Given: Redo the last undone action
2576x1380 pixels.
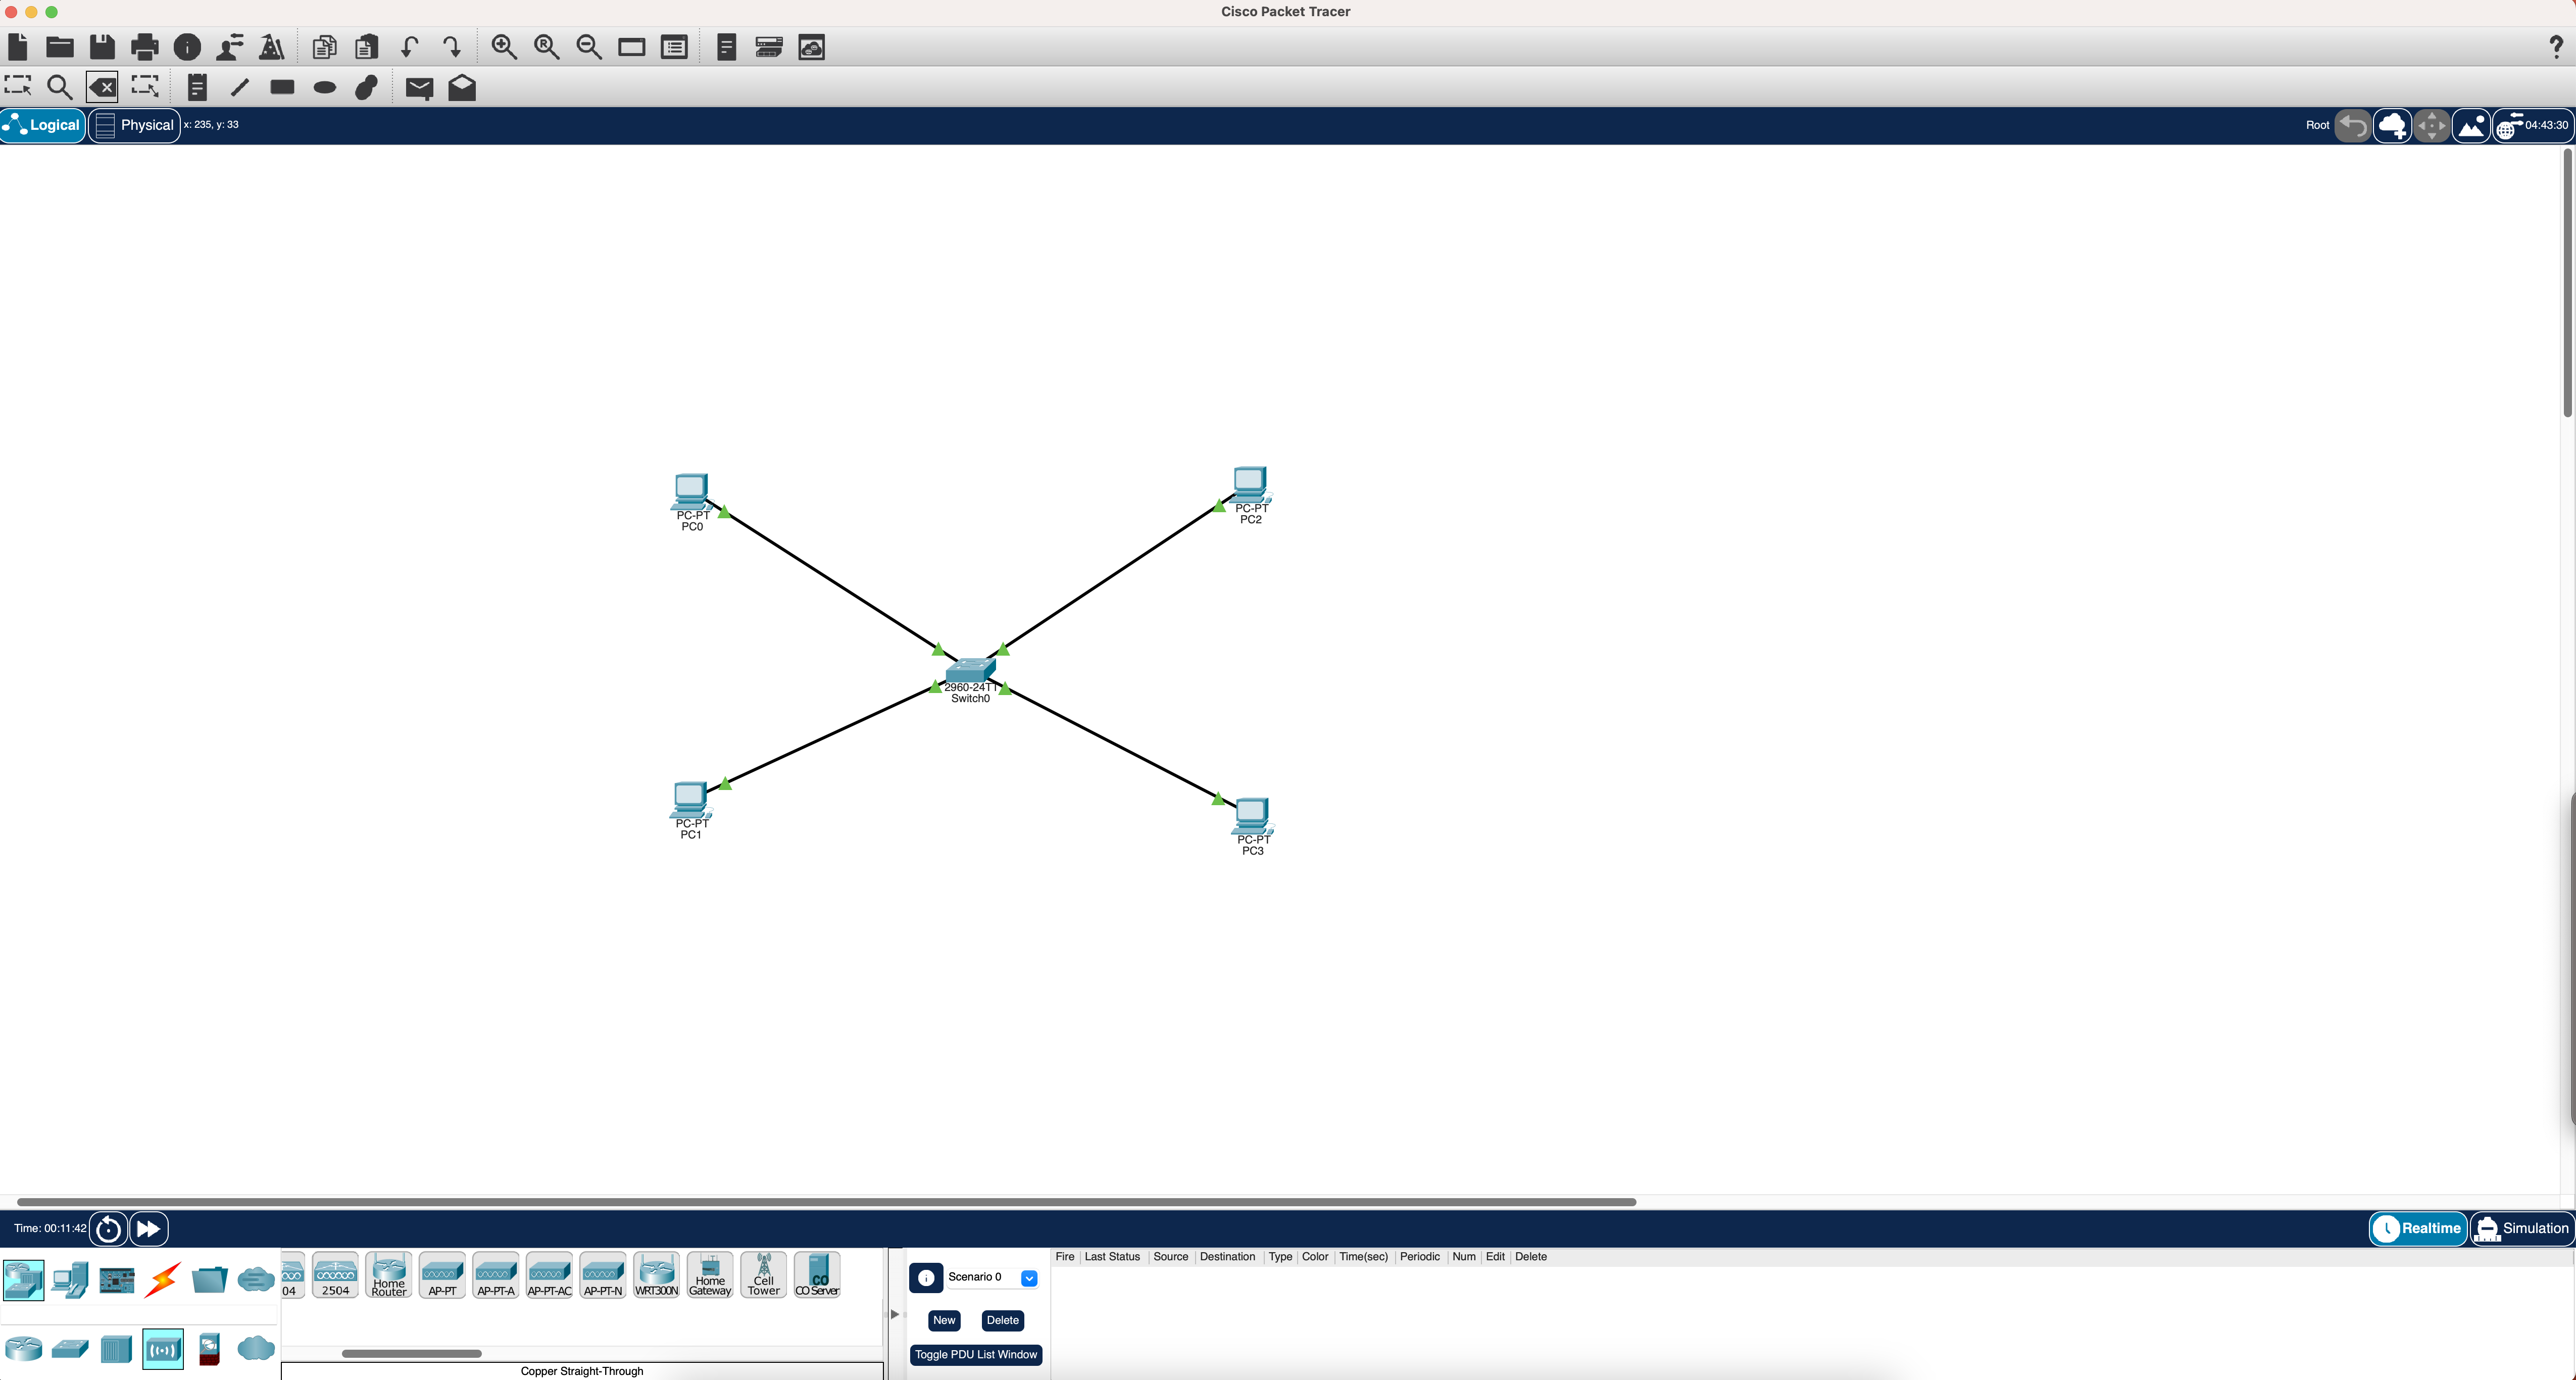Looking at the screenshot, I should [452, 47].
